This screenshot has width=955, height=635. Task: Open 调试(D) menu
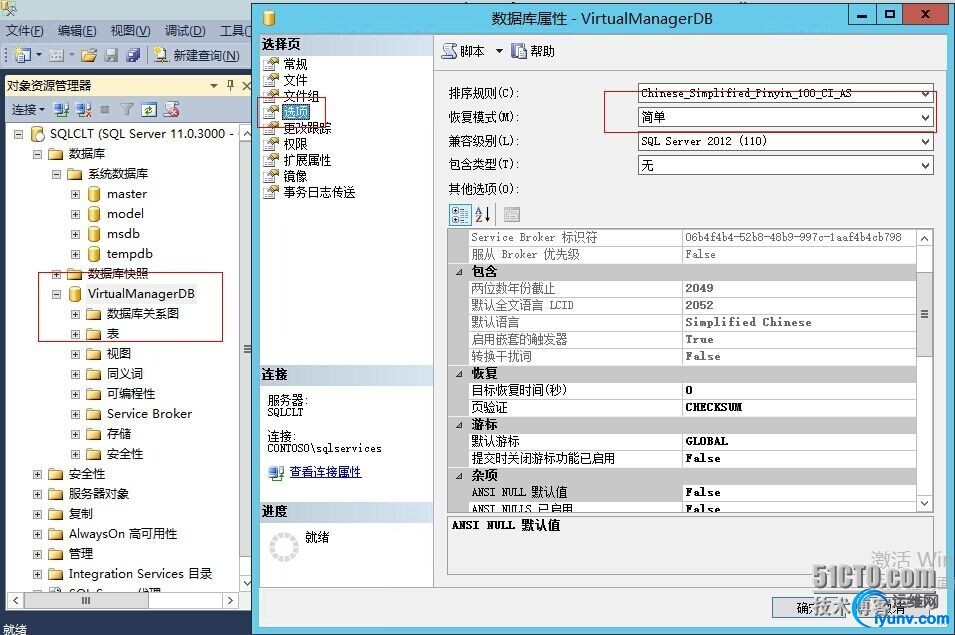click(x=185, y=30)
